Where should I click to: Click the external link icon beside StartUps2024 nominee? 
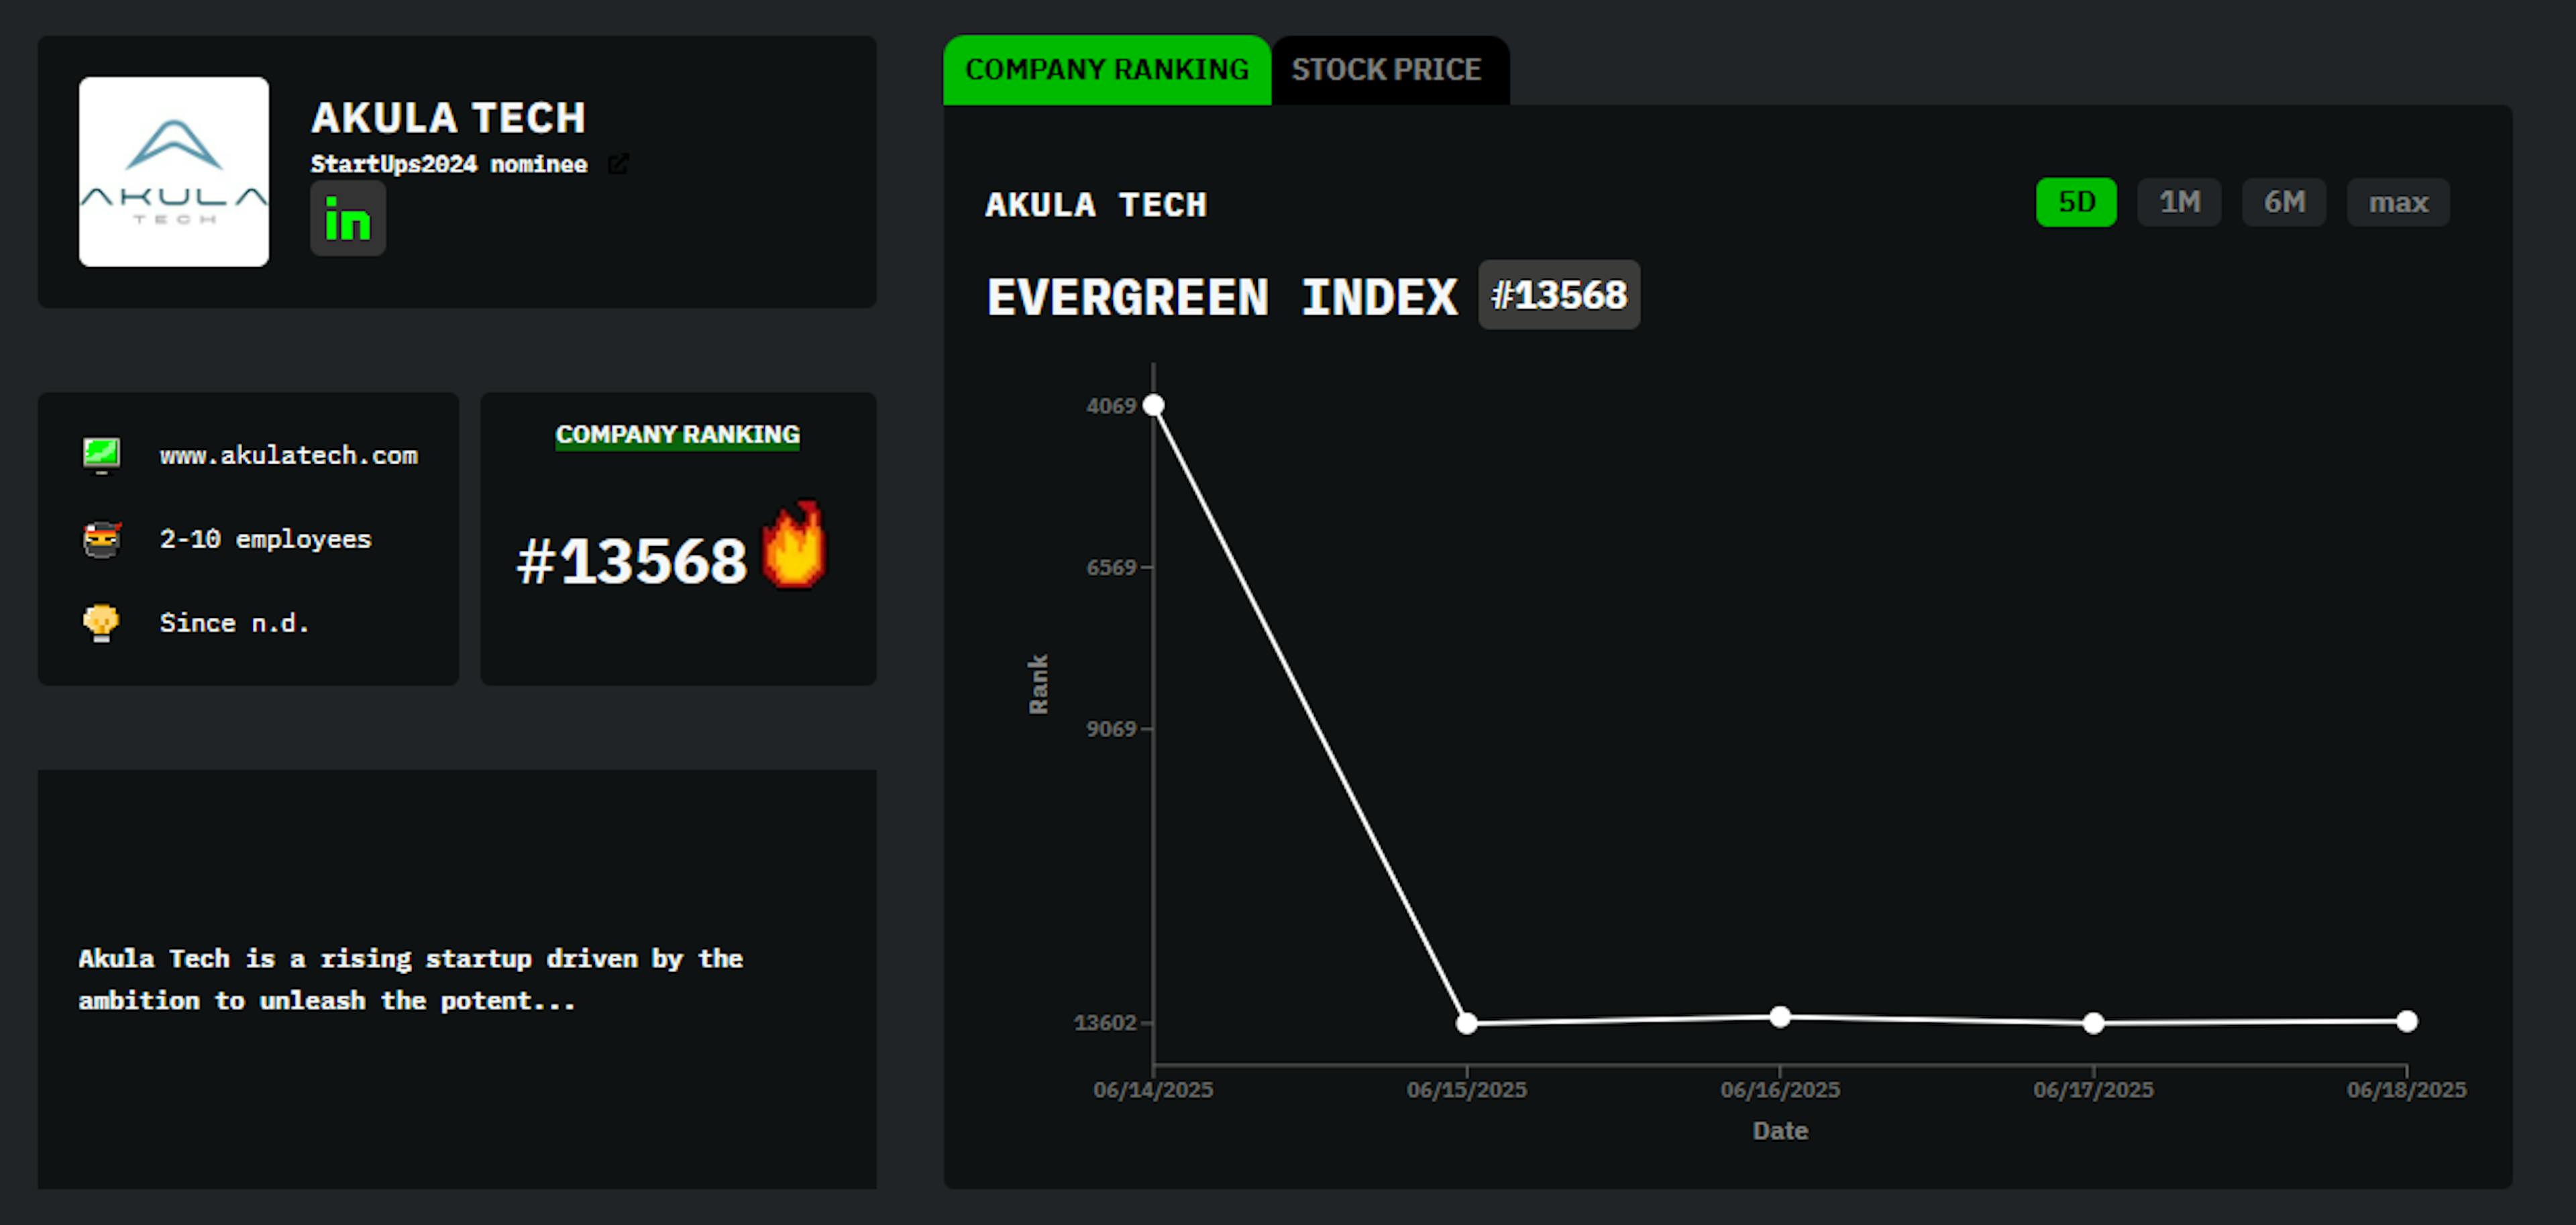point(618,163)
